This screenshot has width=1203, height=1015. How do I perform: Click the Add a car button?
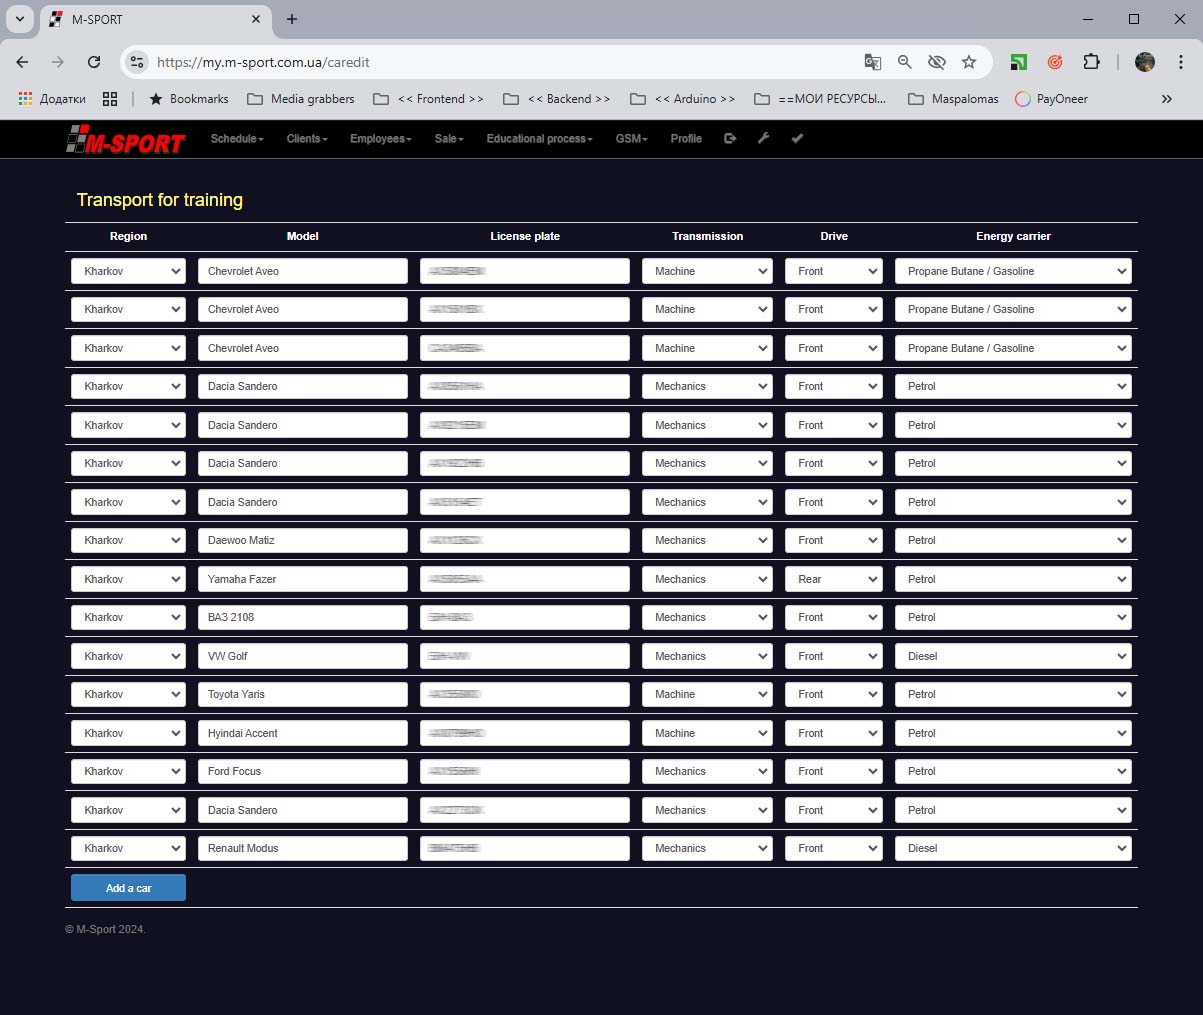pos(128,888)
